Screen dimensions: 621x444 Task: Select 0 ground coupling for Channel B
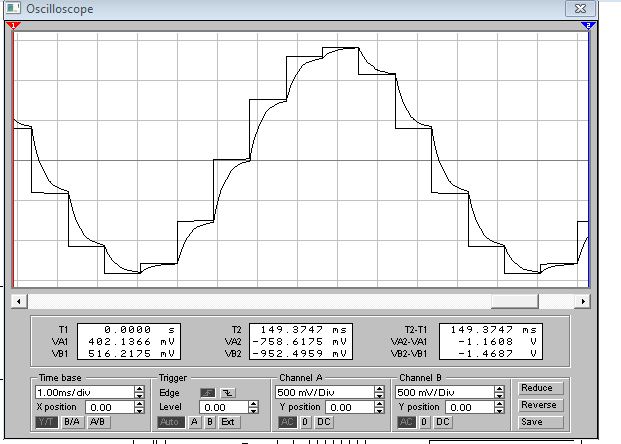point(424,422)
